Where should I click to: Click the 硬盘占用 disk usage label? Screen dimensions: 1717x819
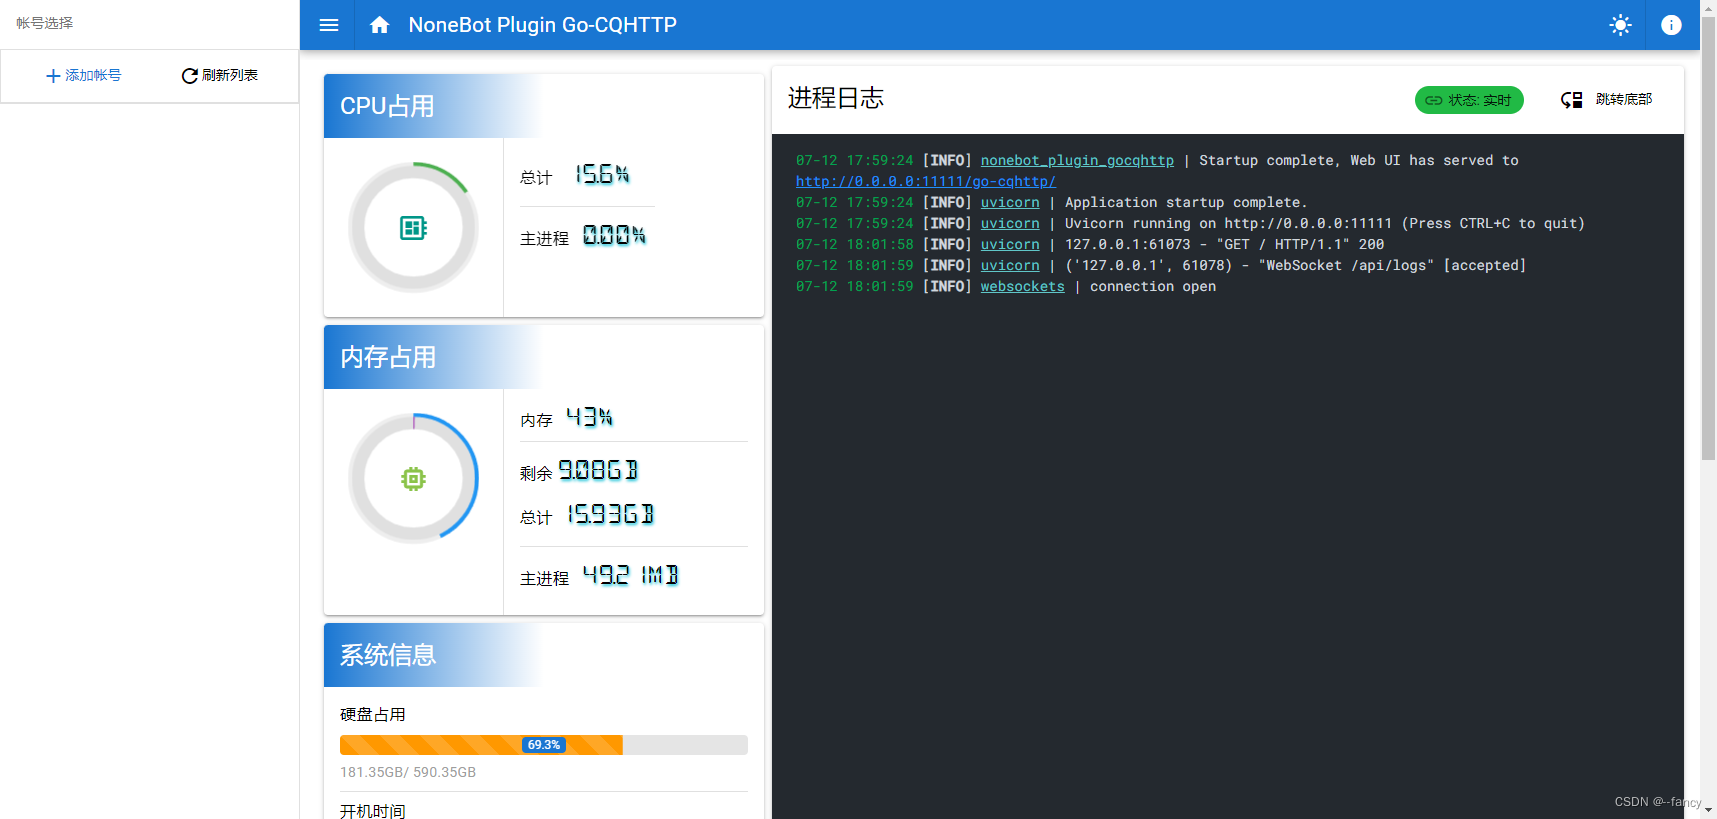[x=373, y=714]
